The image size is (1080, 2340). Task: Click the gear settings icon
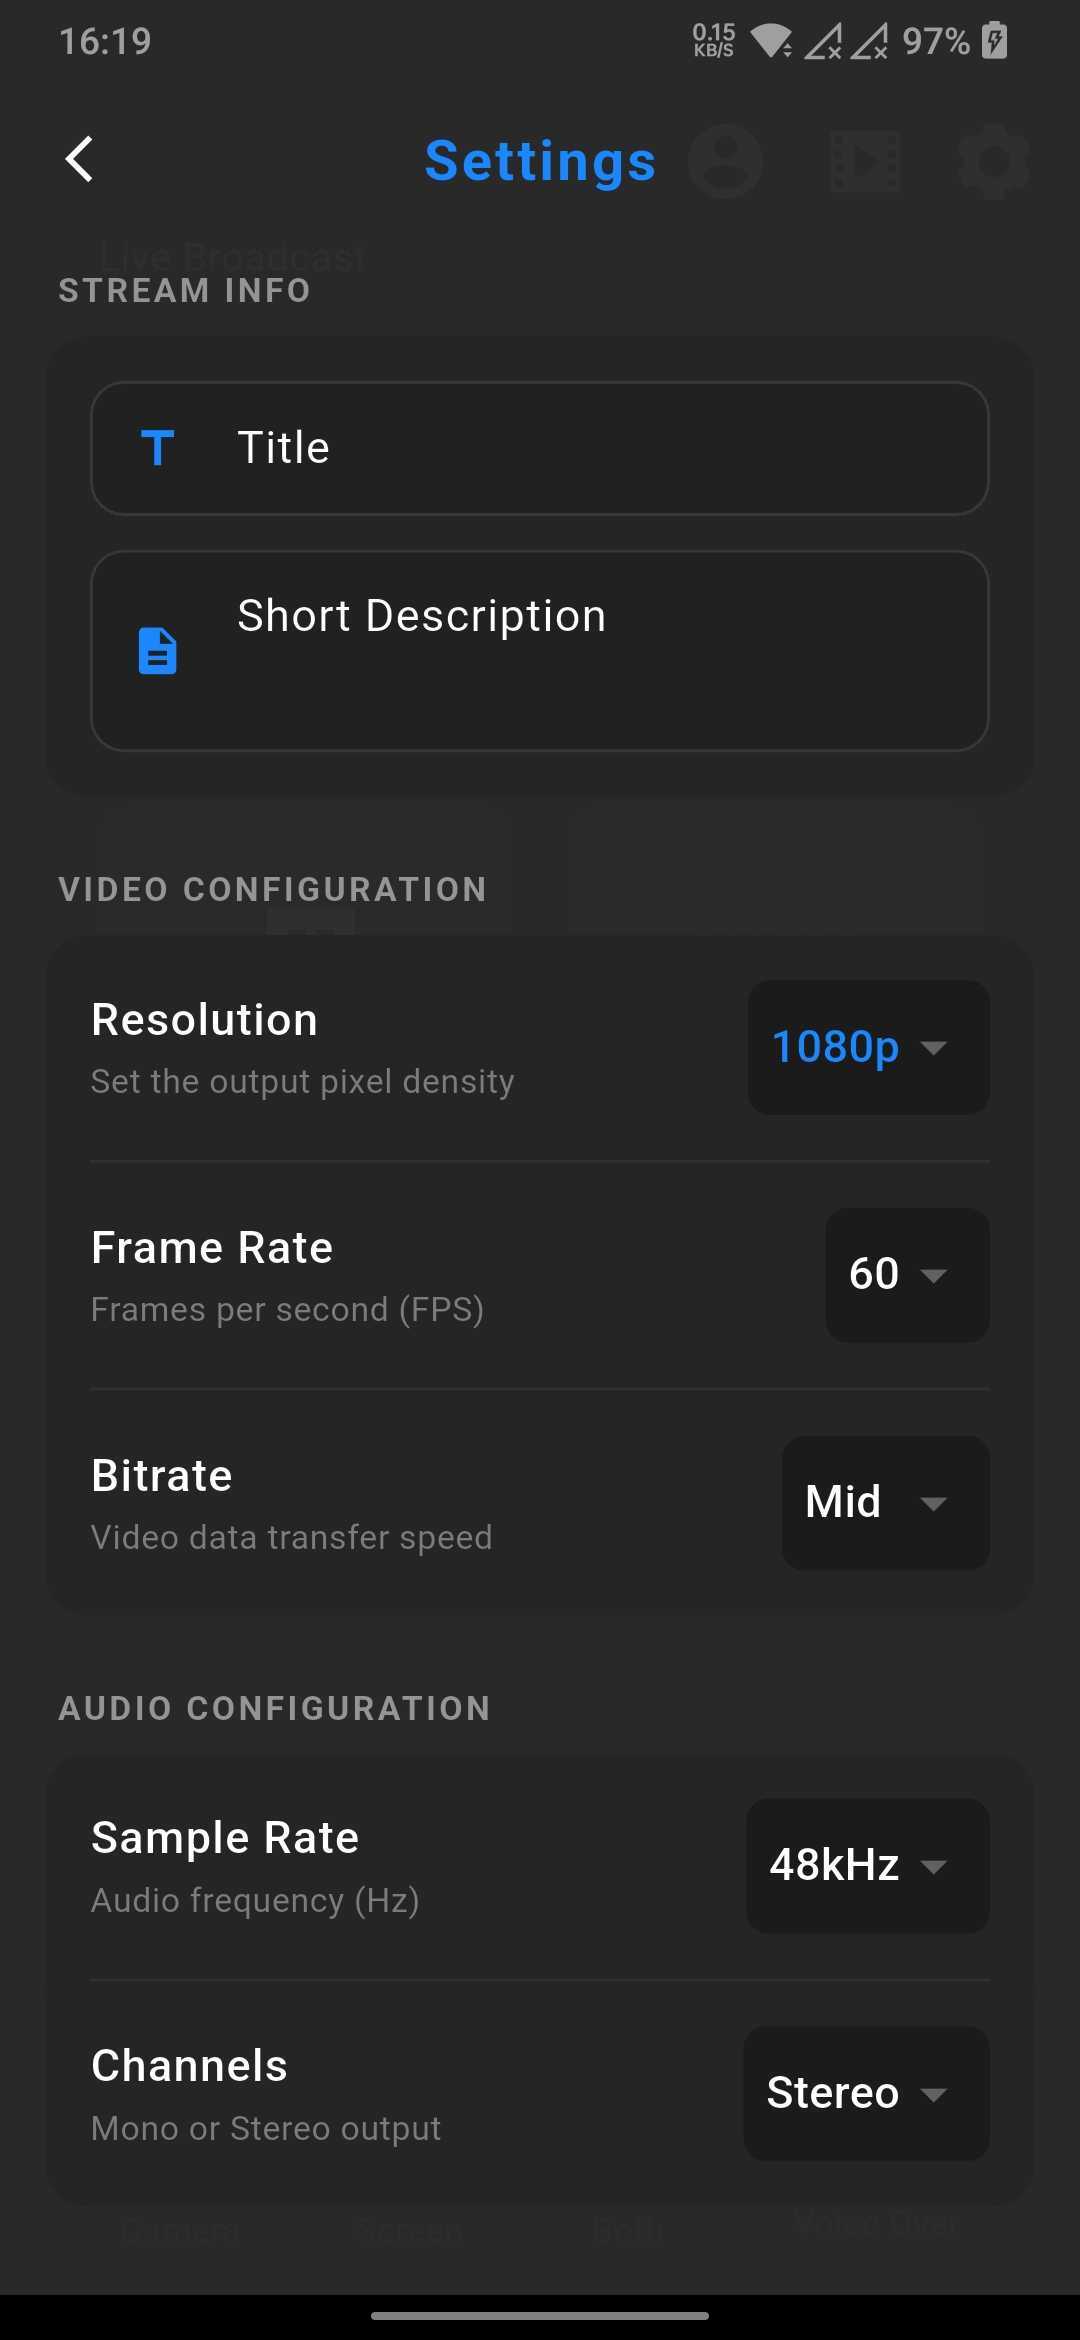click(993, 161)
